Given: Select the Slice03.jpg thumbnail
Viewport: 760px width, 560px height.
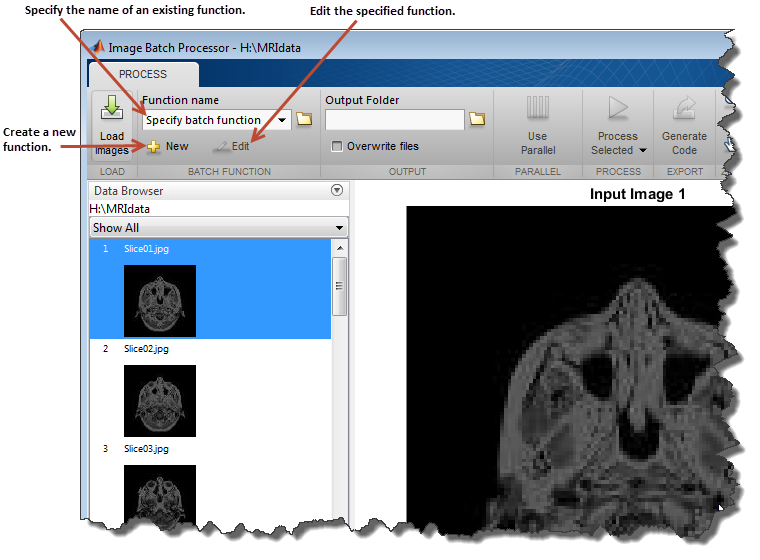Looking at the screenshot, I should click(x=159, y=494).
